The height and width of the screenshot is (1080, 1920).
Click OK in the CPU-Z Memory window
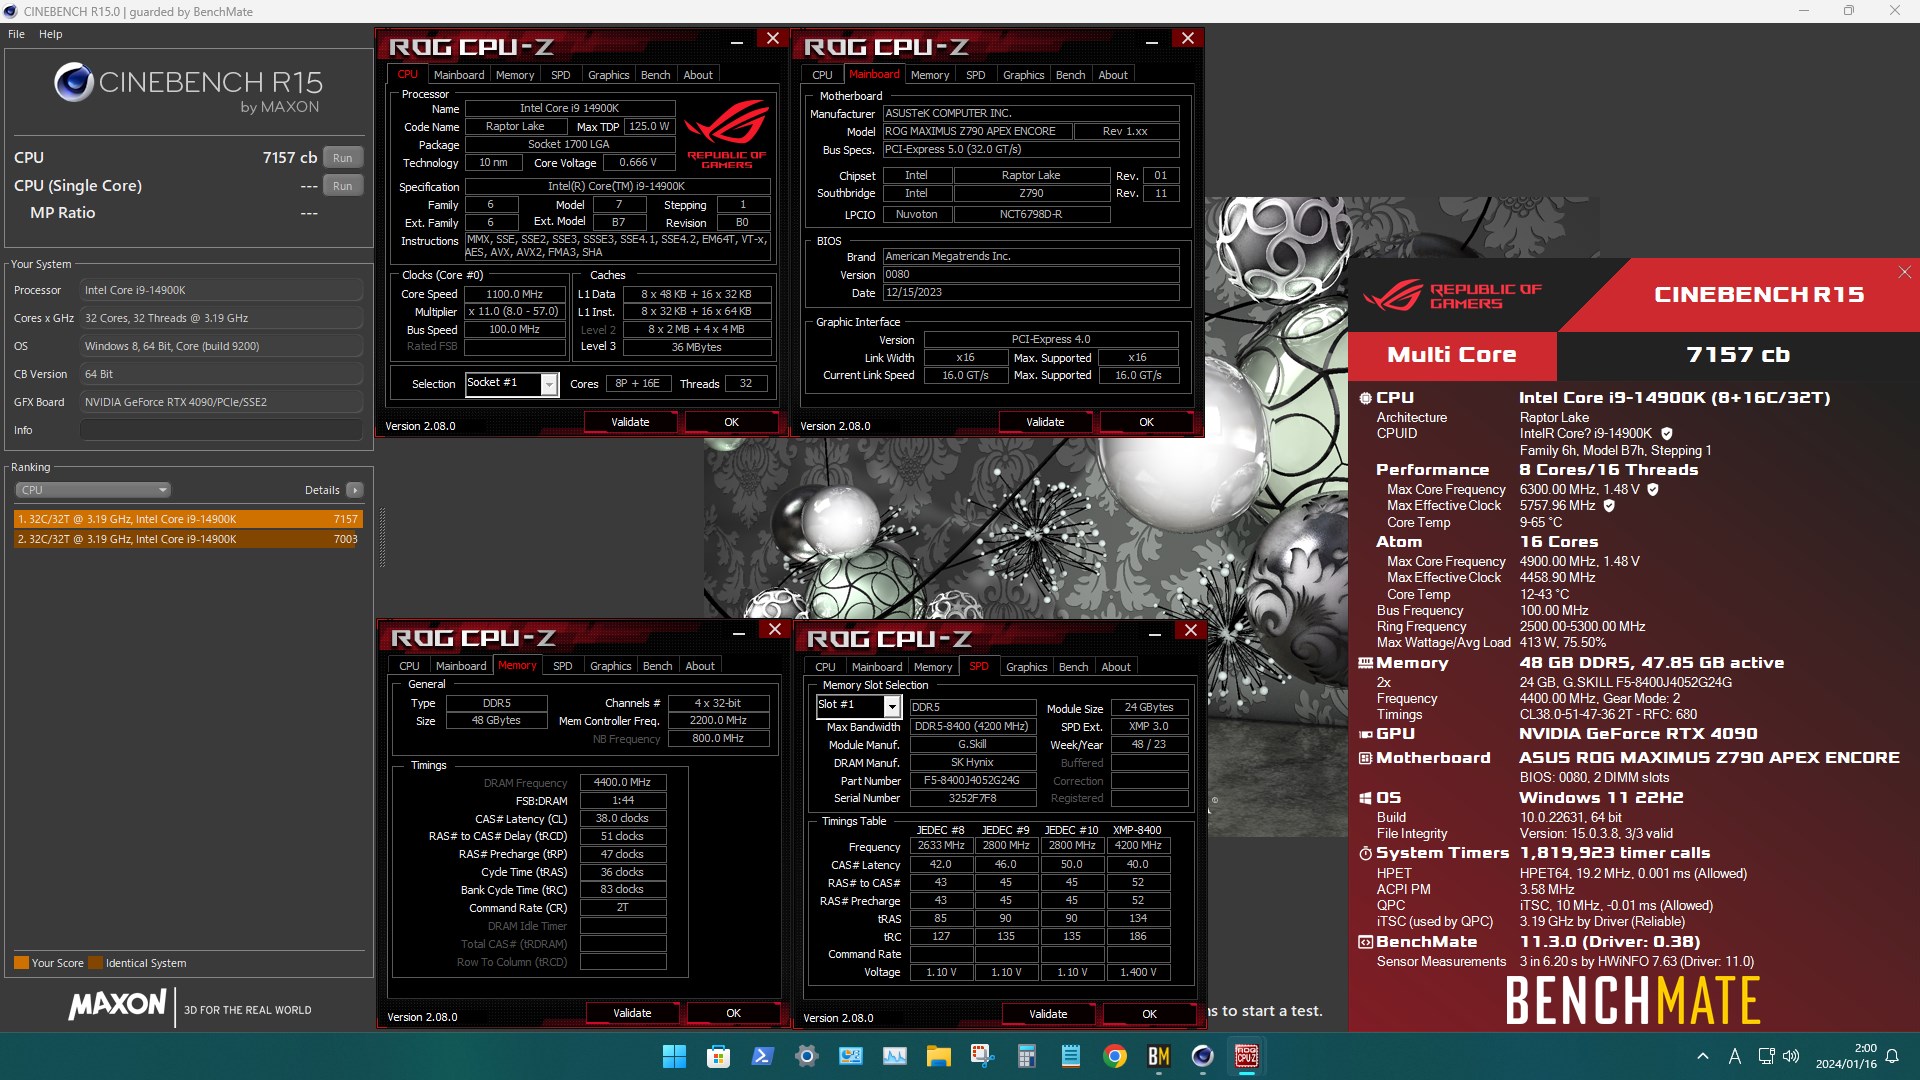pos(733,1014)
